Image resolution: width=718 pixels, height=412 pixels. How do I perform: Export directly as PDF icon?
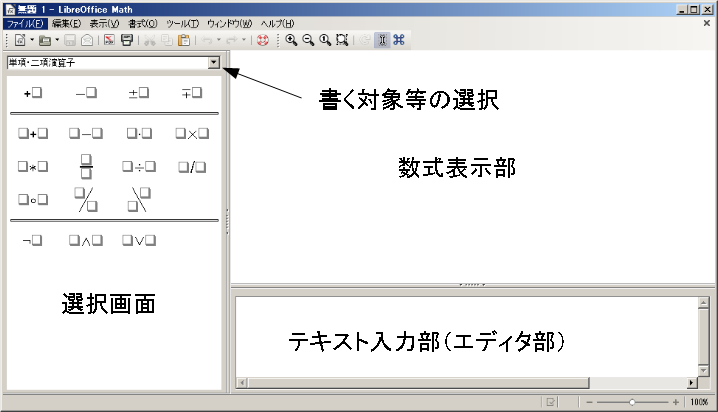click(109, 40)
